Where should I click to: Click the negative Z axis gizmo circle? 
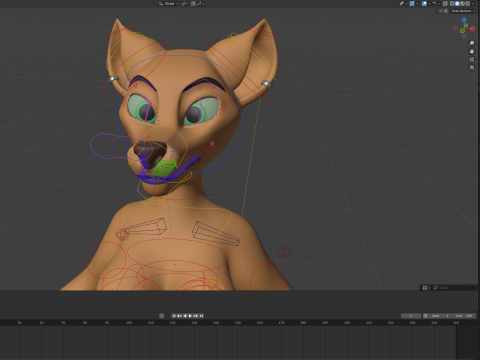[464, 36]
